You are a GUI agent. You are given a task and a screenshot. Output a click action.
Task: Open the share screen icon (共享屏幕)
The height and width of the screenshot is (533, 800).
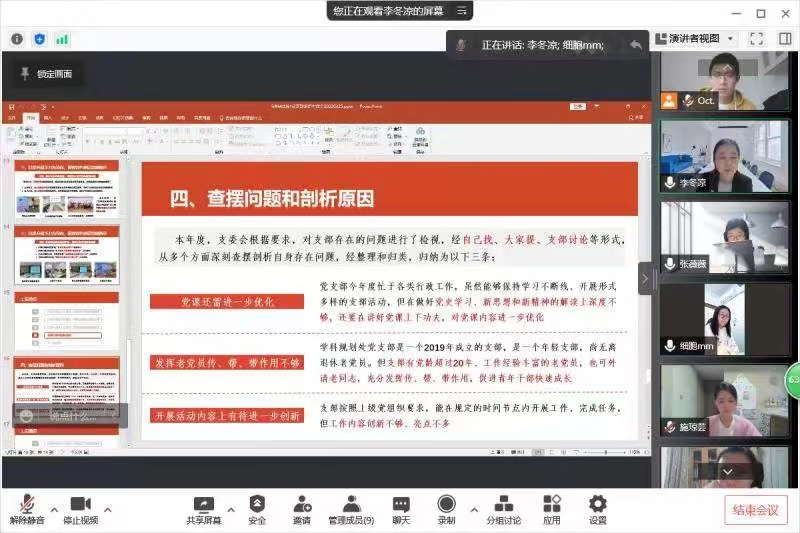203,505
